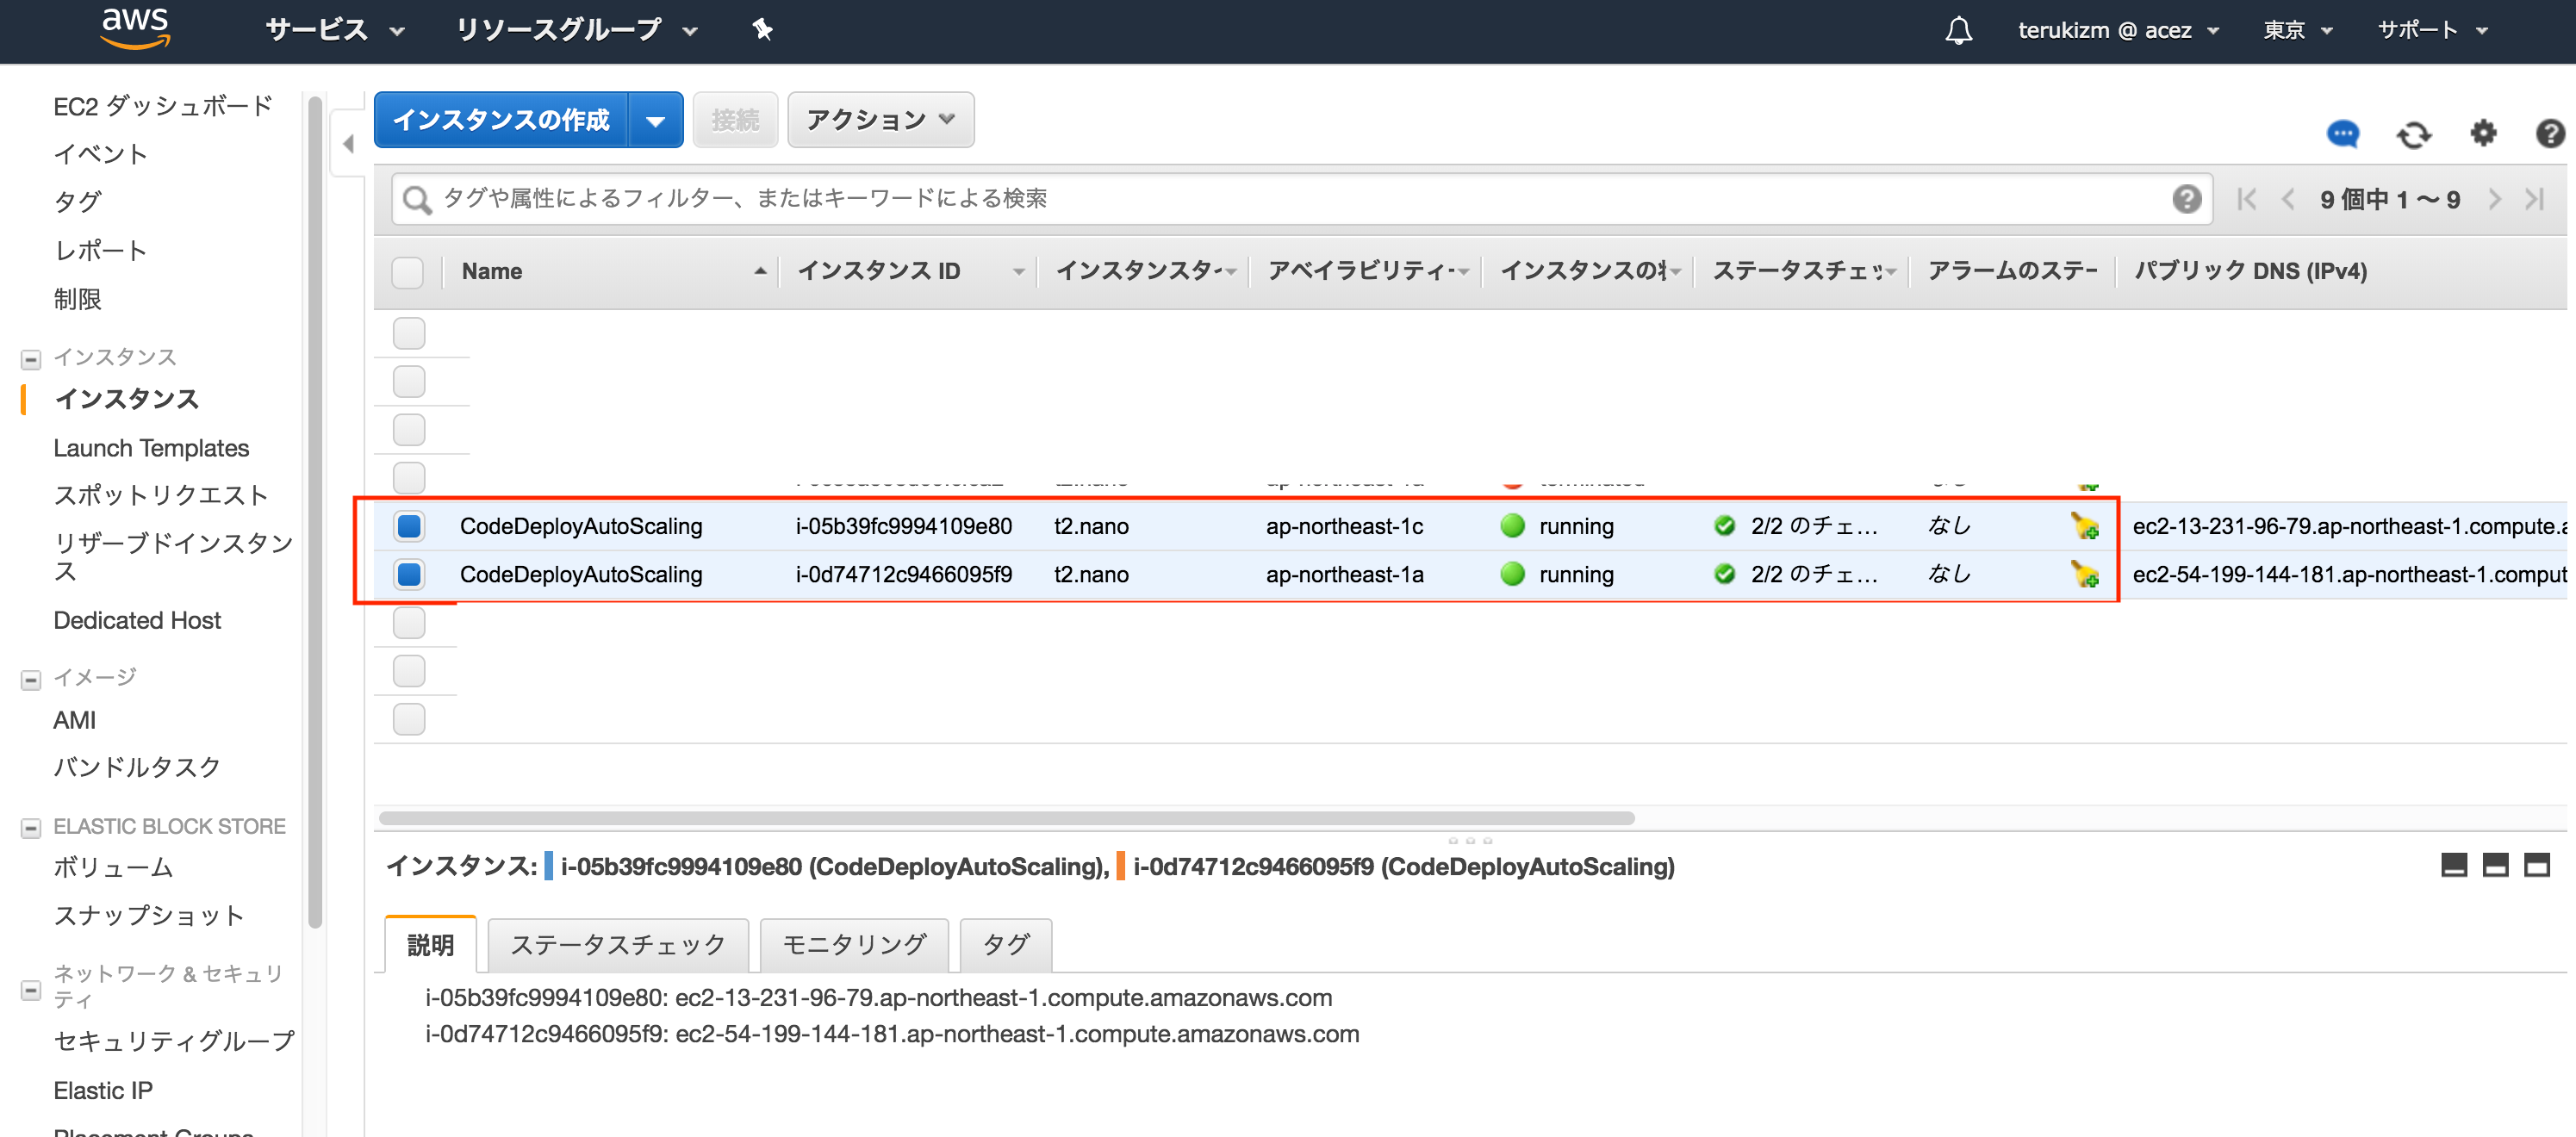Go to first page of results
The width and height of the screenshot is (2576, 1137).
tap(2246, 199)
